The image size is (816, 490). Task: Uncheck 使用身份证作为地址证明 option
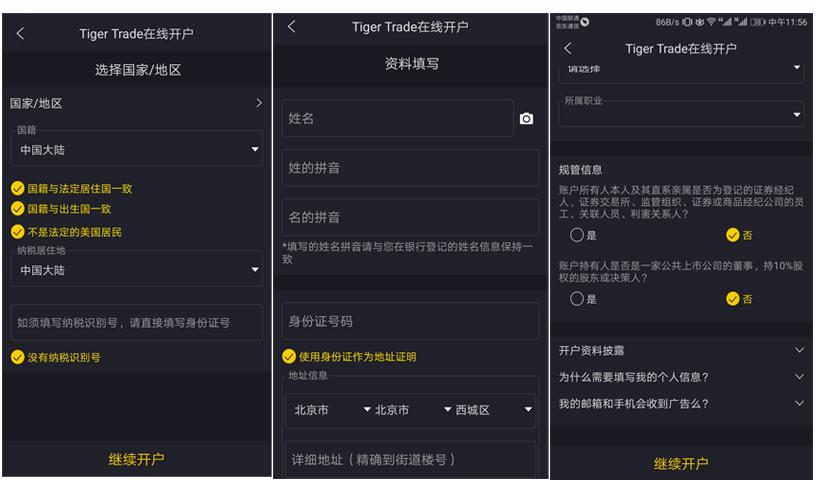point(289,356)
